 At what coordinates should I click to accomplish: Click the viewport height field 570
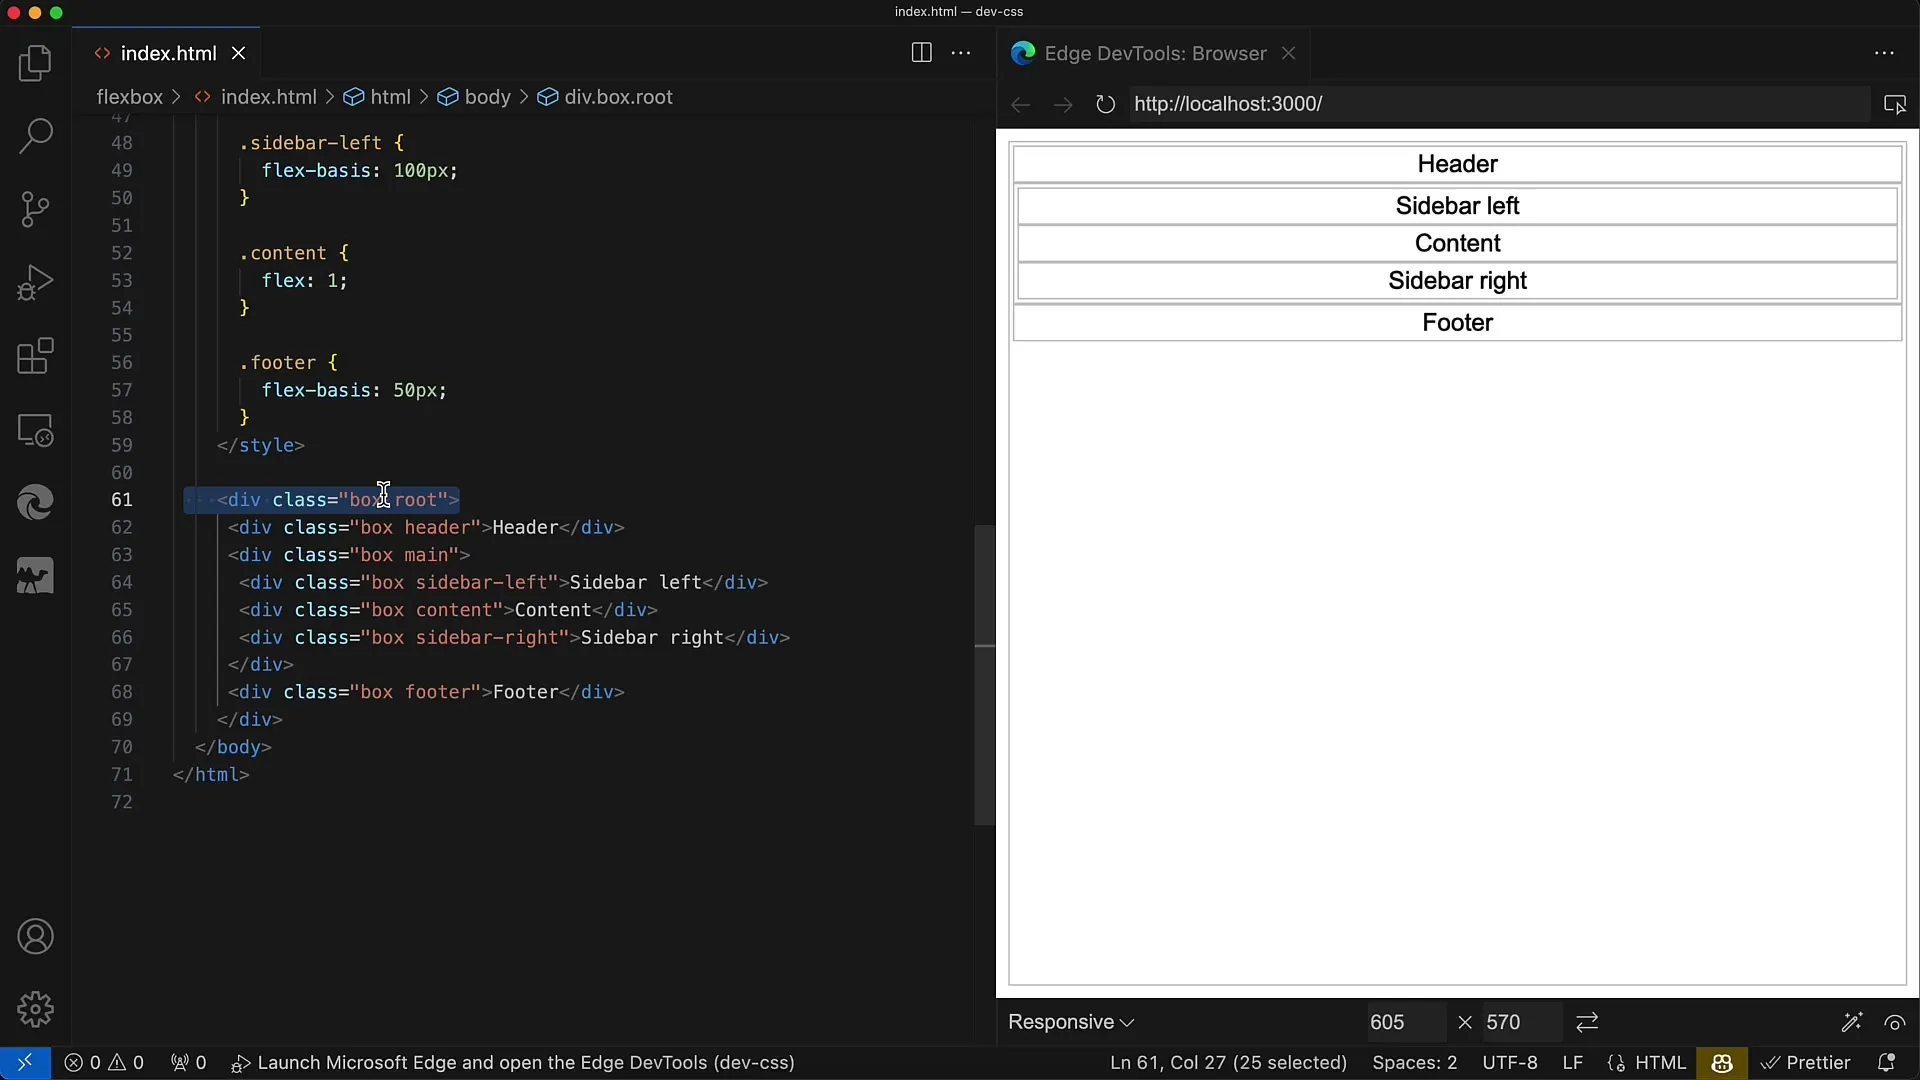tap(1522, 1022)
